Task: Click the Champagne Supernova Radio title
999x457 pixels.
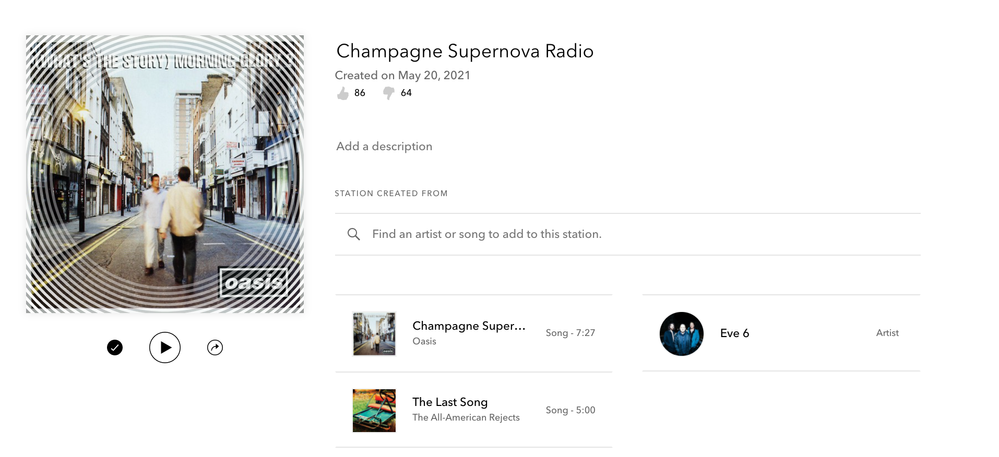Action: pyautogui.click(x=465, y=51)
